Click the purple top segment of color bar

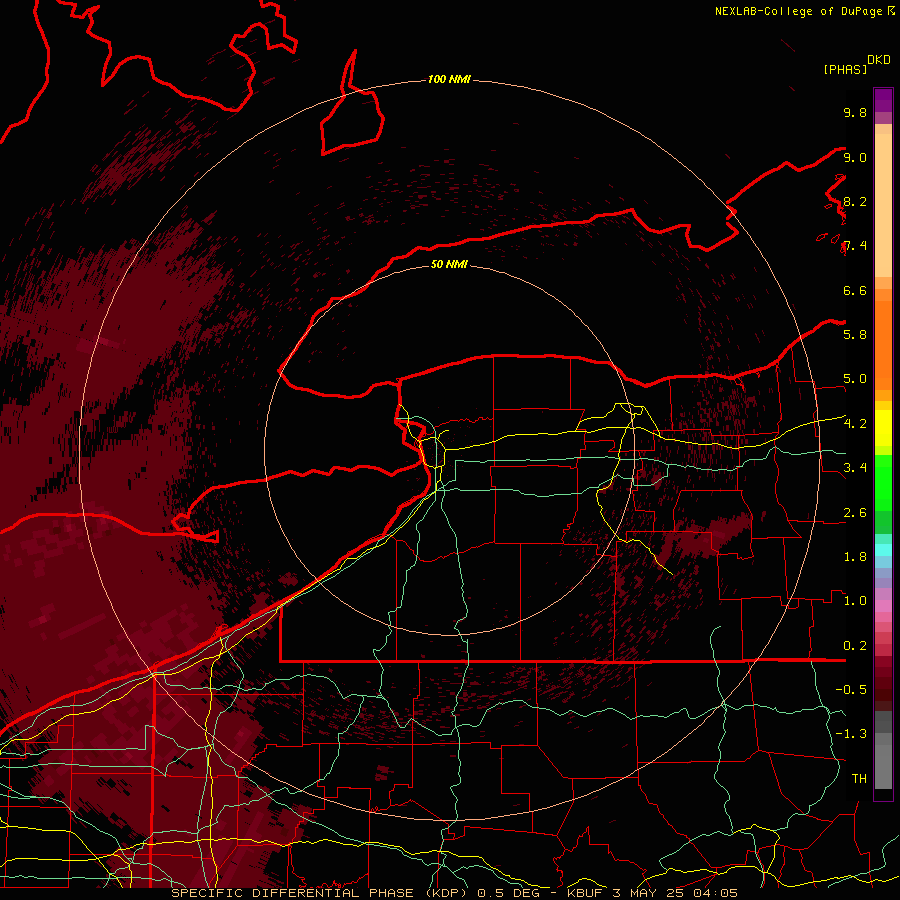pos(883,100)
